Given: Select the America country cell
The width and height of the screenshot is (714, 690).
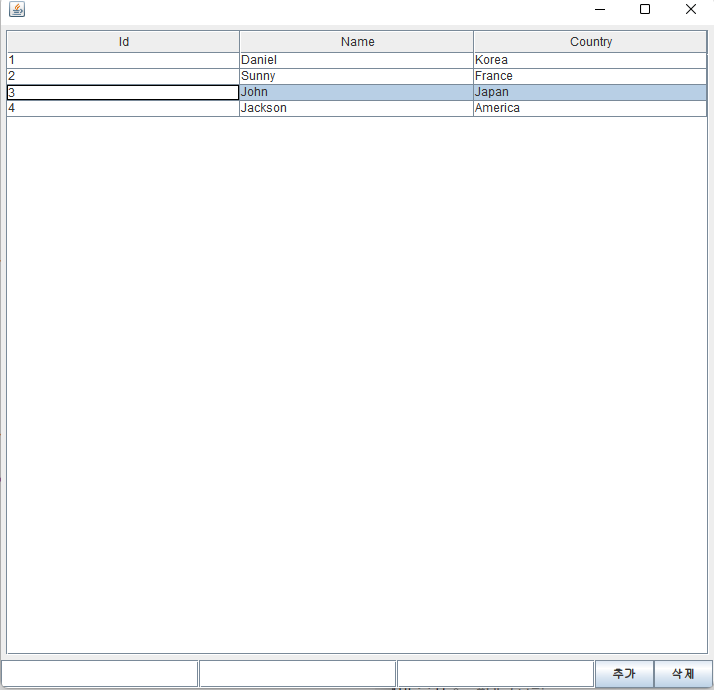Looking at the screenshot, I should pyautogui.click(x=590, y=108).
